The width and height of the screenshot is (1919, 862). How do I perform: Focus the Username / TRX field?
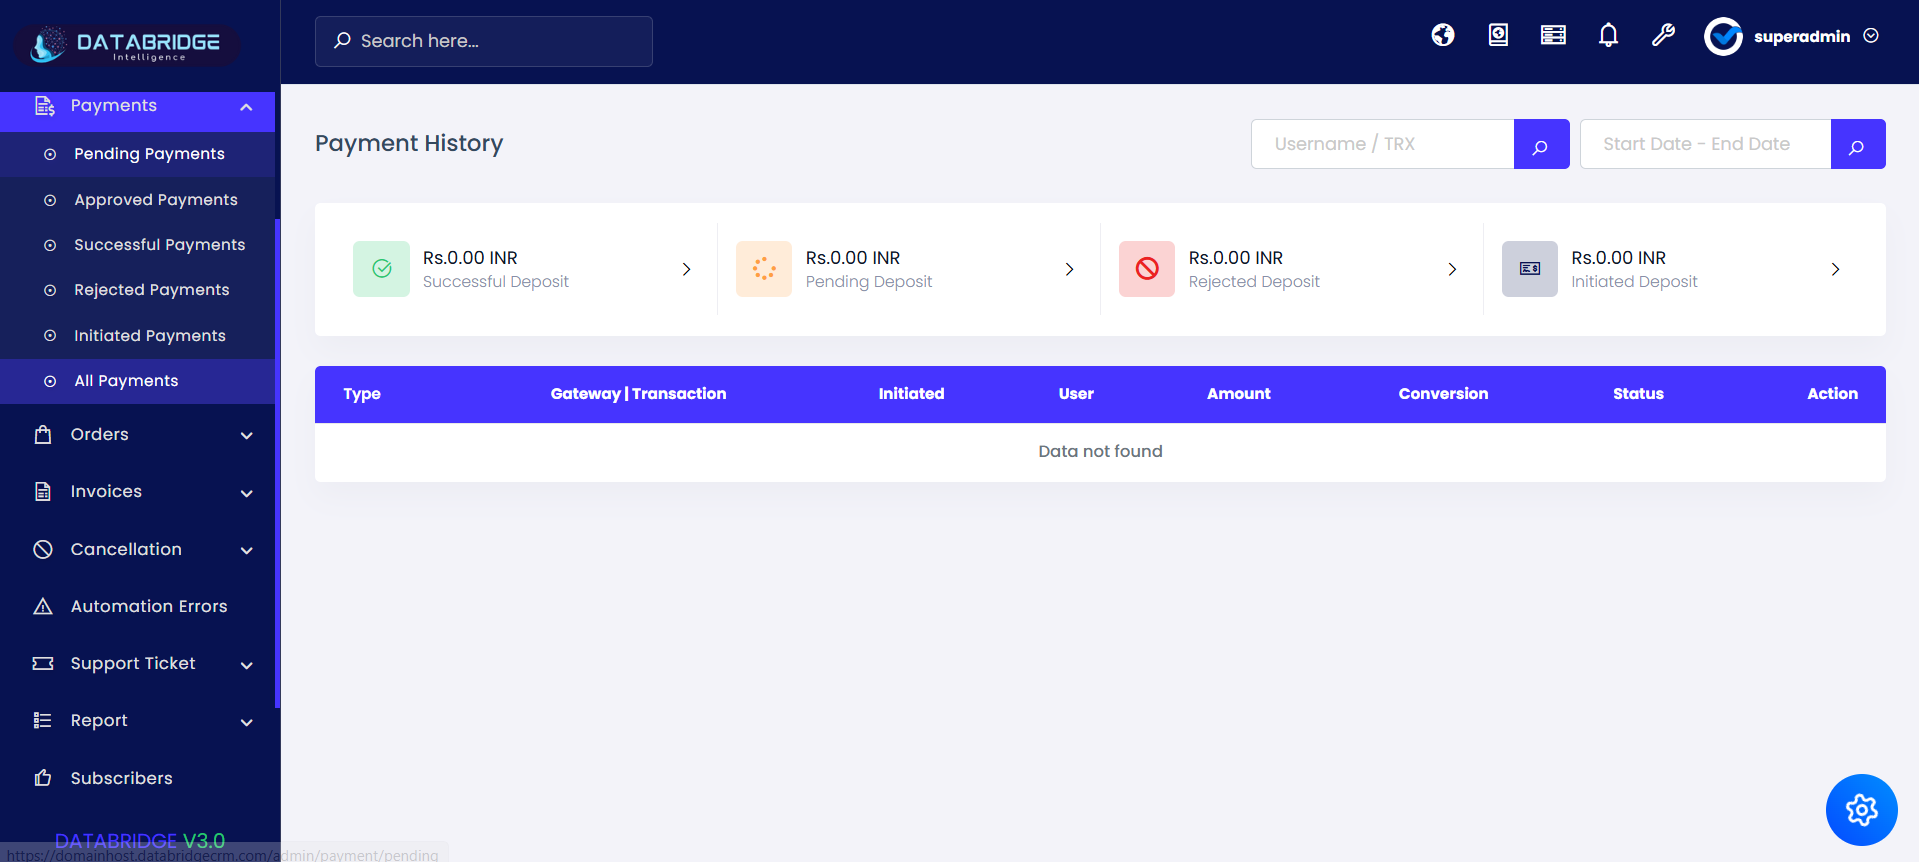pos(1383,144)
